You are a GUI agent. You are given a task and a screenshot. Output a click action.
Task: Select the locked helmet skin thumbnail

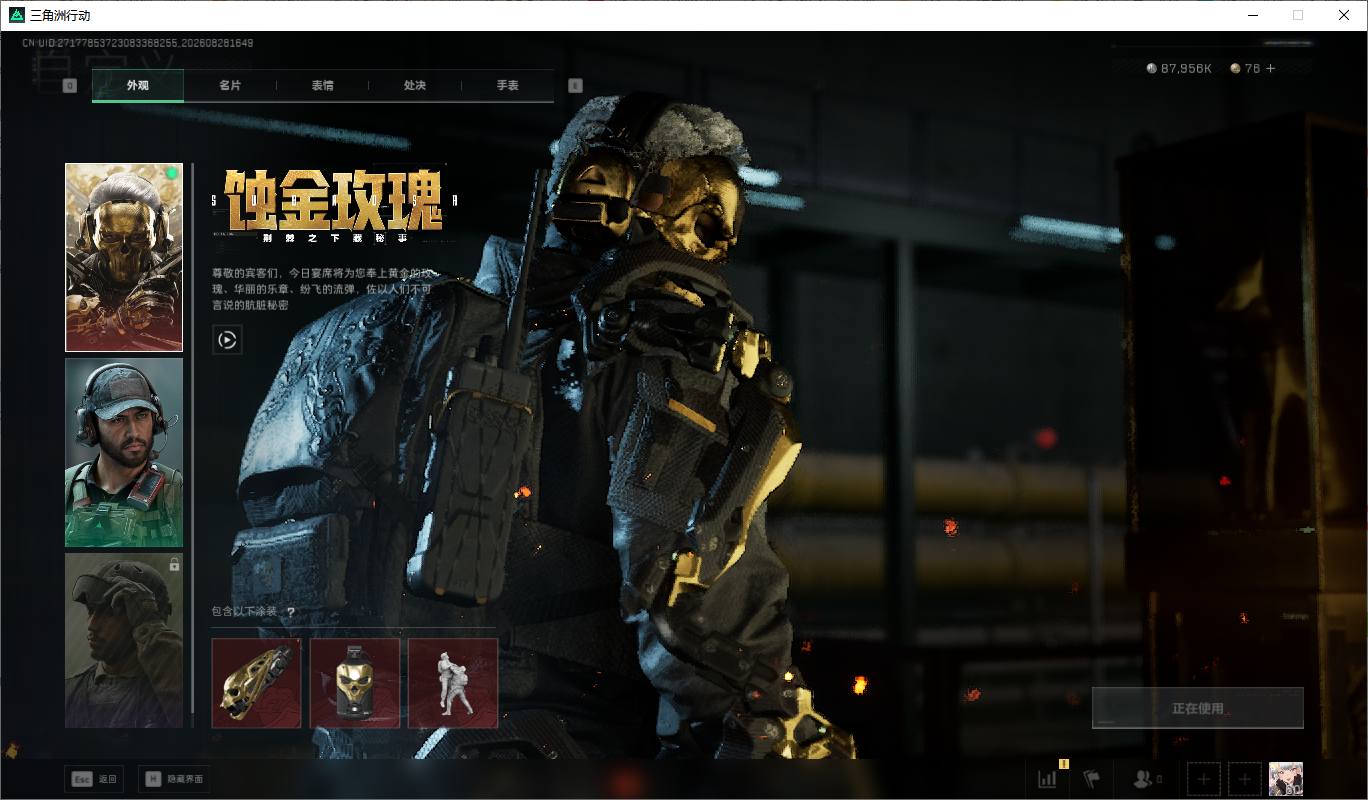click(124, 640)
